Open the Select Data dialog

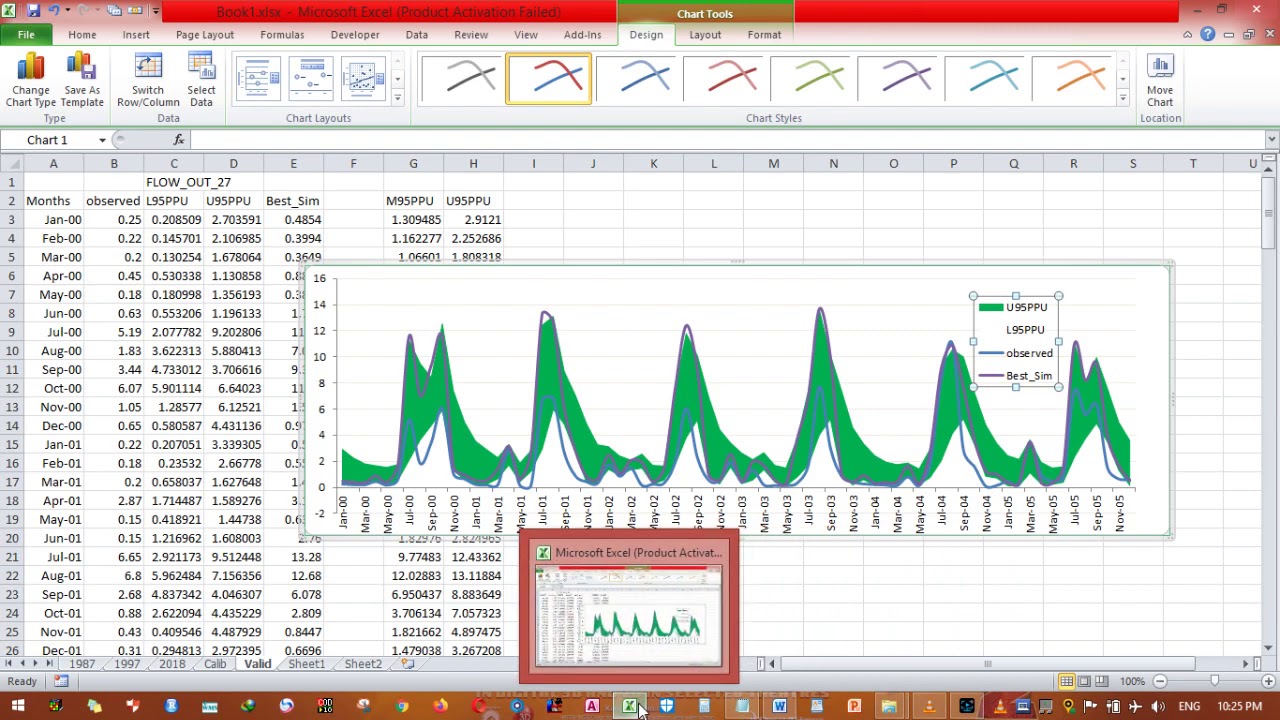(201, 81)
